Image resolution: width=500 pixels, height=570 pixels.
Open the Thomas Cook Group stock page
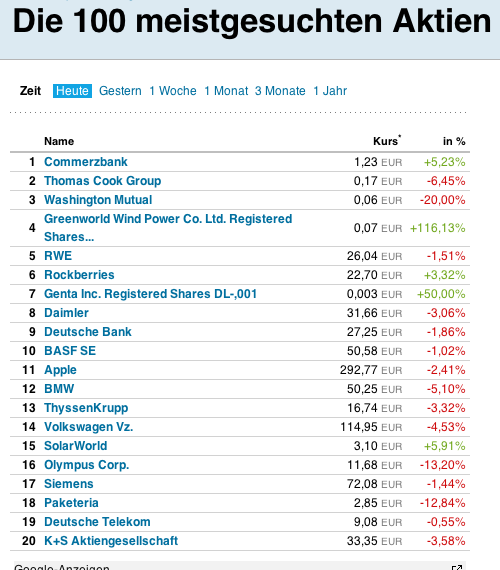click(x=103, y=181)
